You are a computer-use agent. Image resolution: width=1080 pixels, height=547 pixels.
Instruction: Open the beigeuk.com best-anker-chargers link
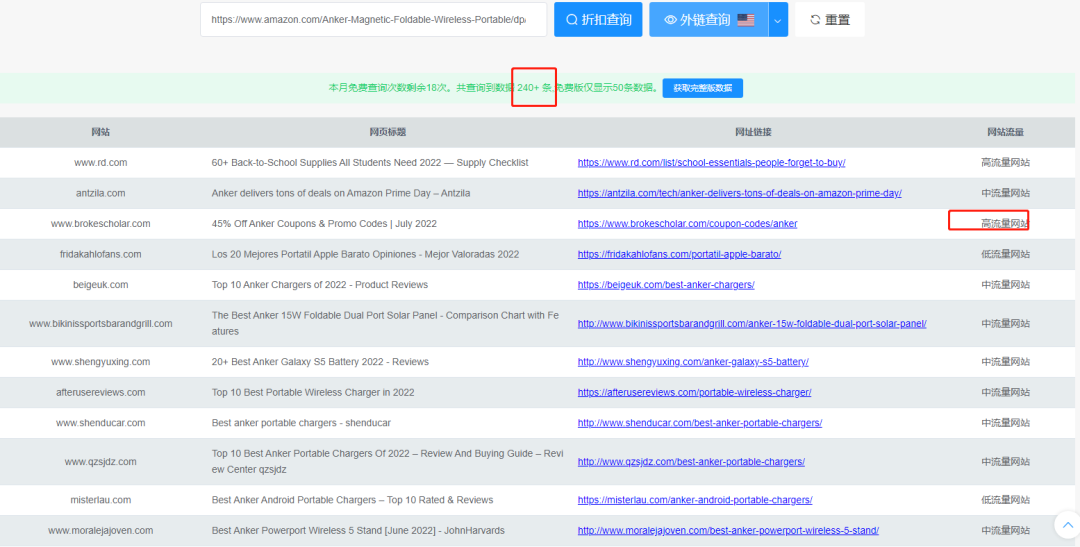[666, 285]
